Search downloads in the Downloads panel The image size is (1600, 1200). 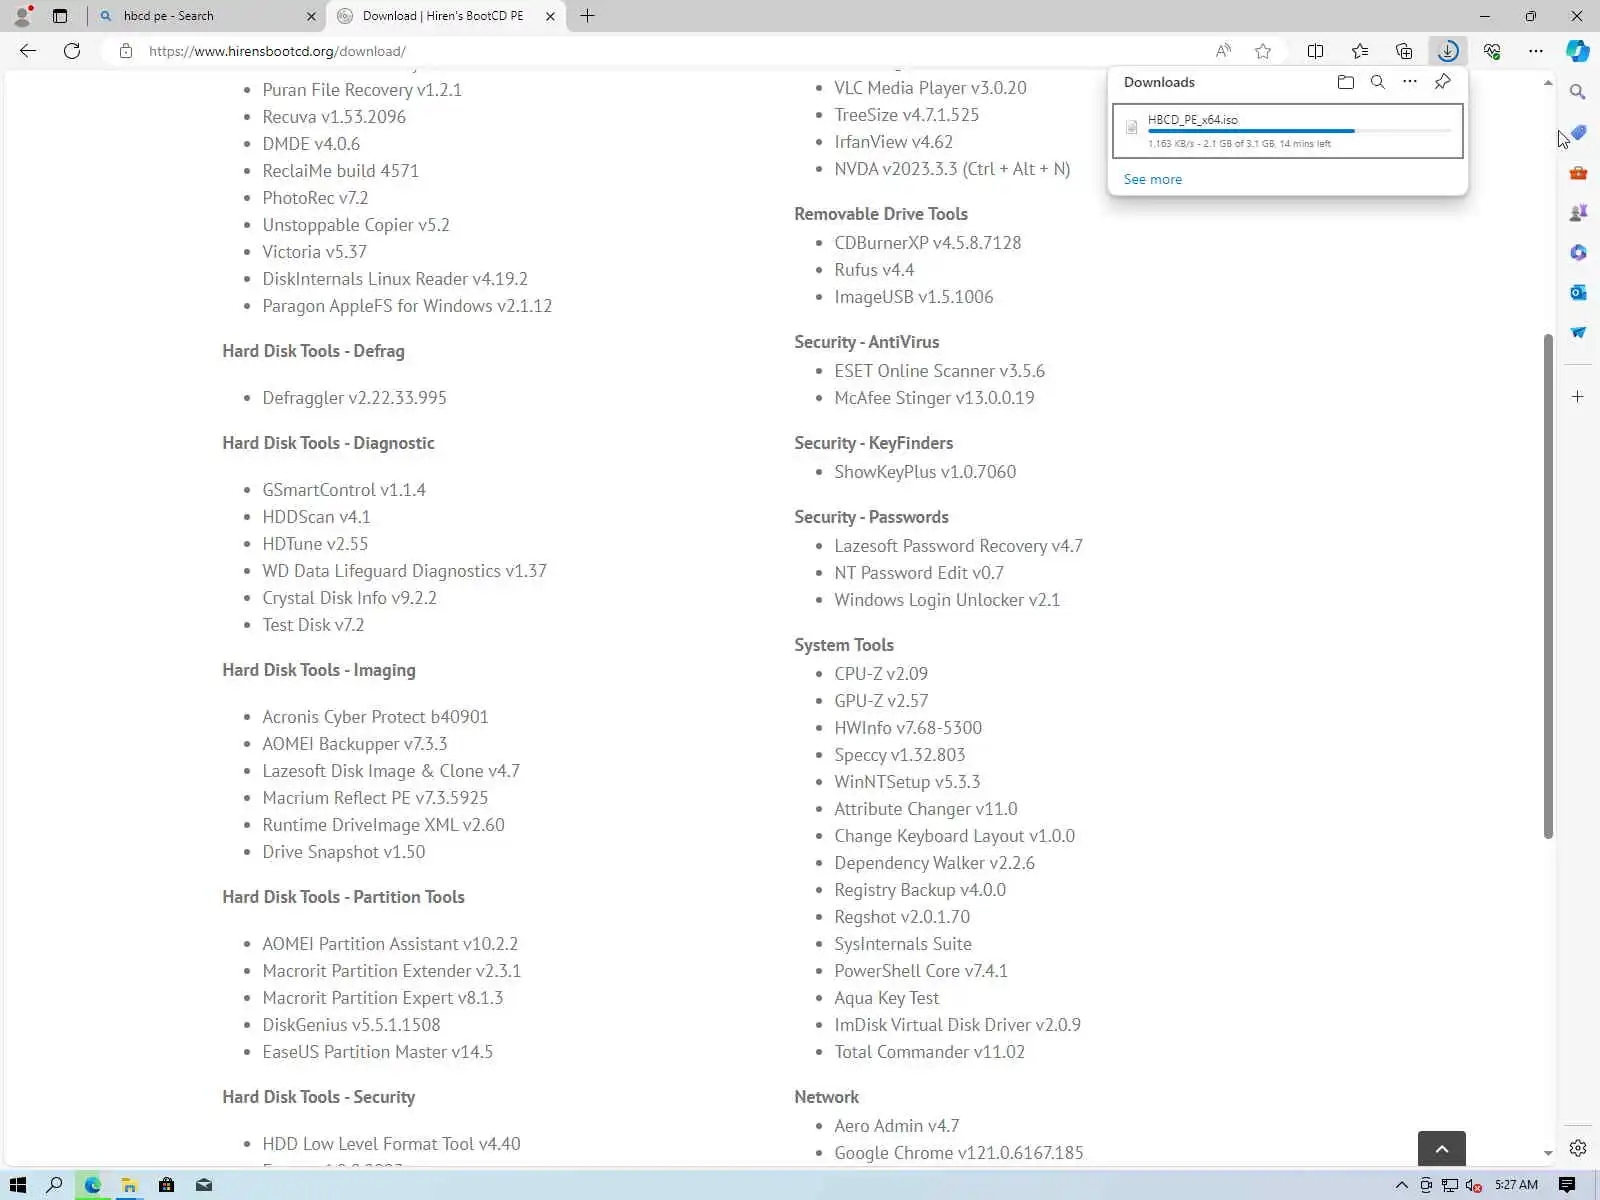pos(1378,82)
